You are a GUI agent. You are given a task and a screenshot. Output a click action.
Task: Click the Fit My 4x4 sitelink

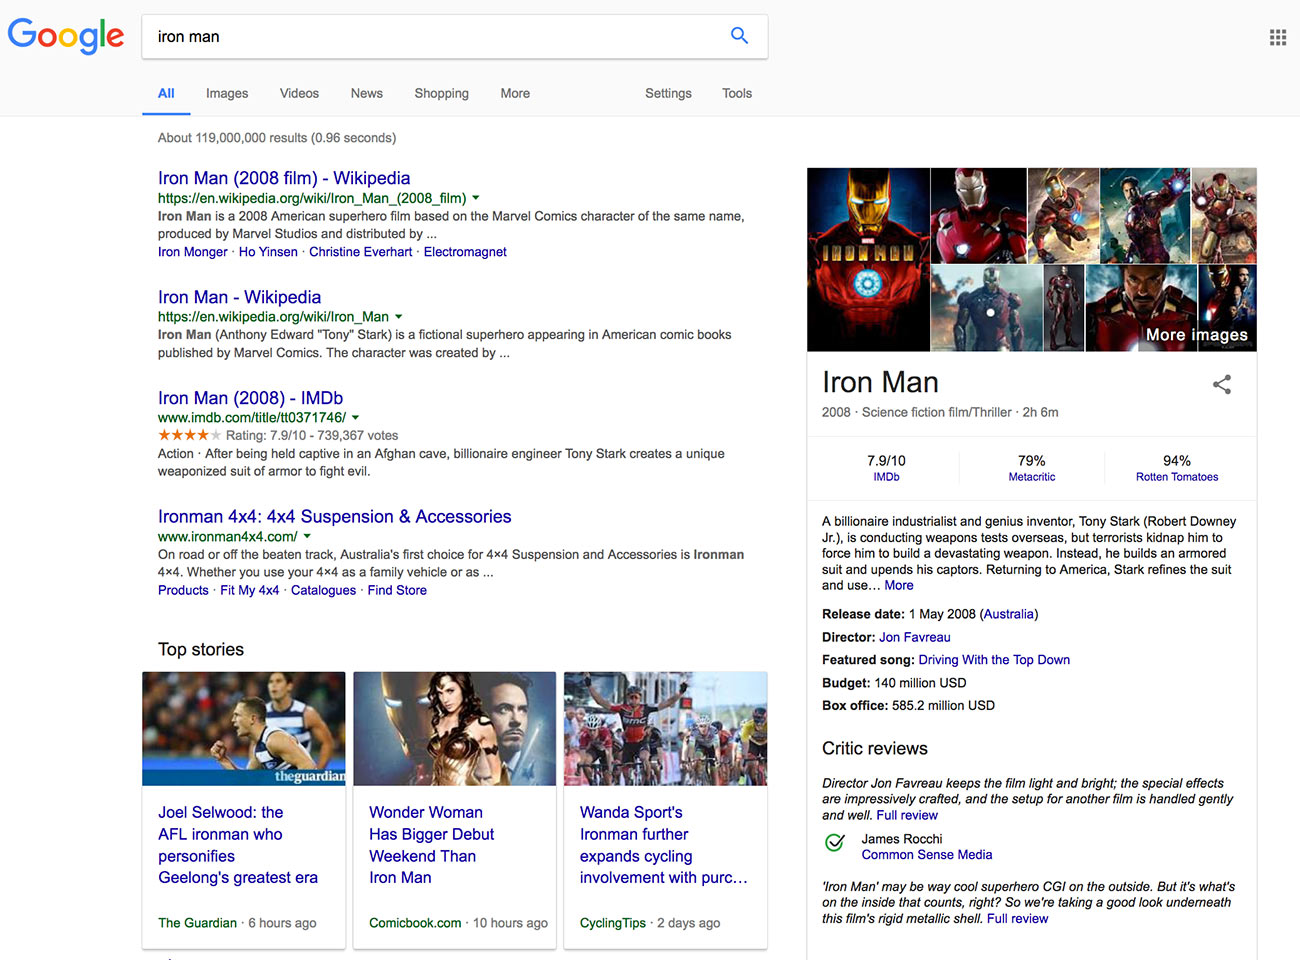(x=249, y=590)
